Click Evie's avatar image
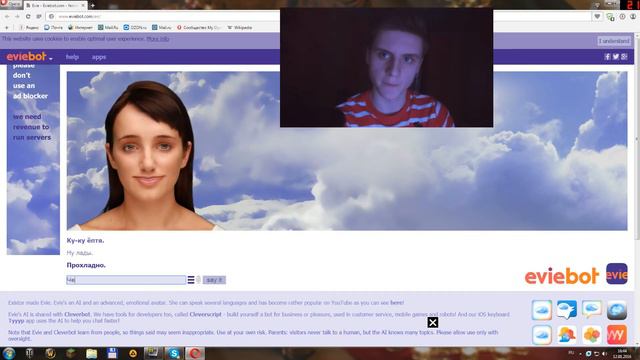 pyautogui.click(x=148, y=155)
